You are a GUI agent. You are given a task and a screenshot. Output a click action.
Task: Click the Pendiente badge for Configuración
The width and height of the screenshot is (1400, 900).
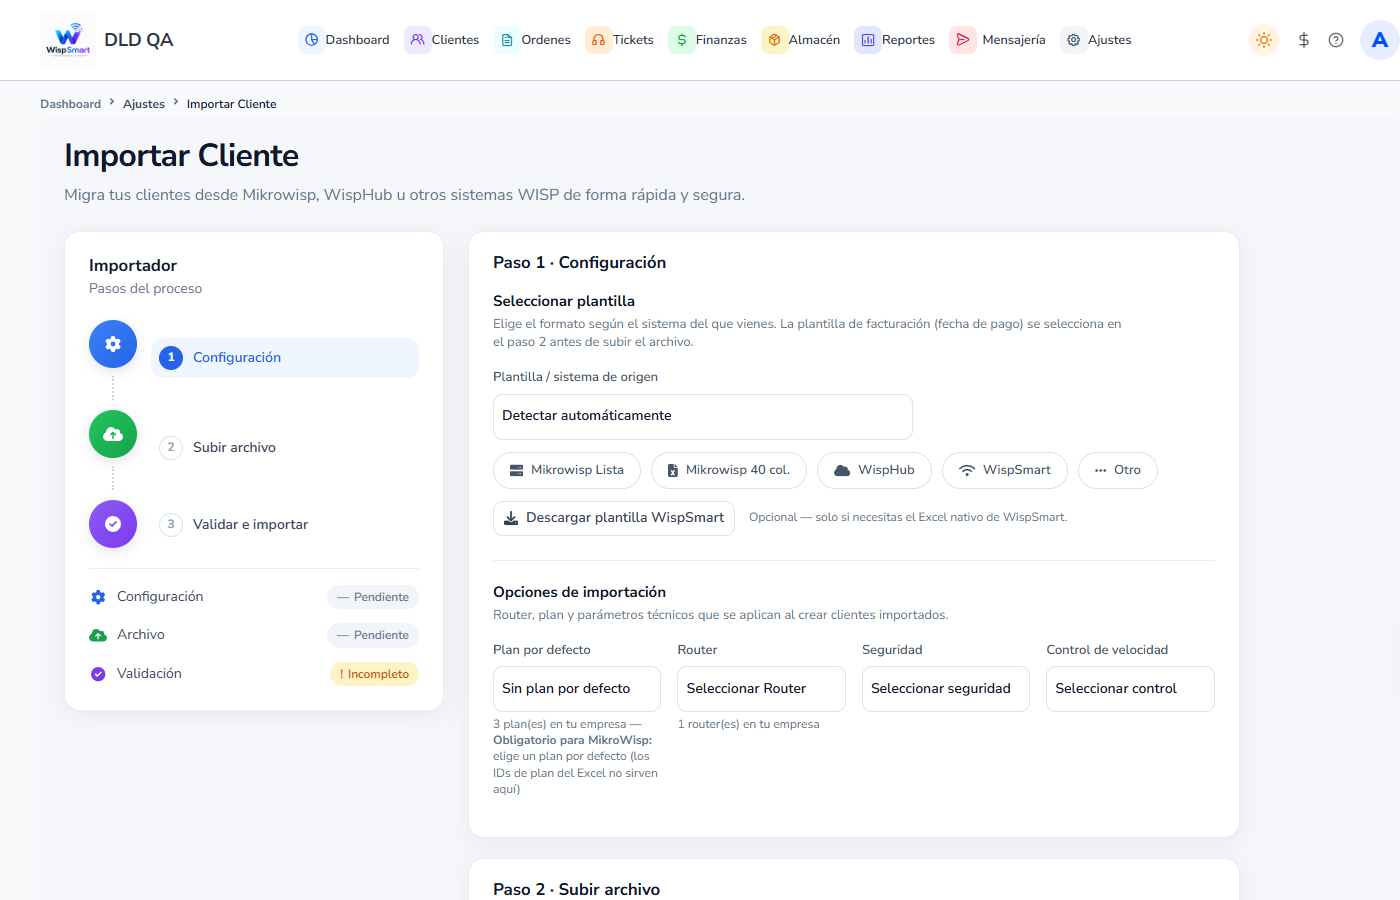(373, 597)
